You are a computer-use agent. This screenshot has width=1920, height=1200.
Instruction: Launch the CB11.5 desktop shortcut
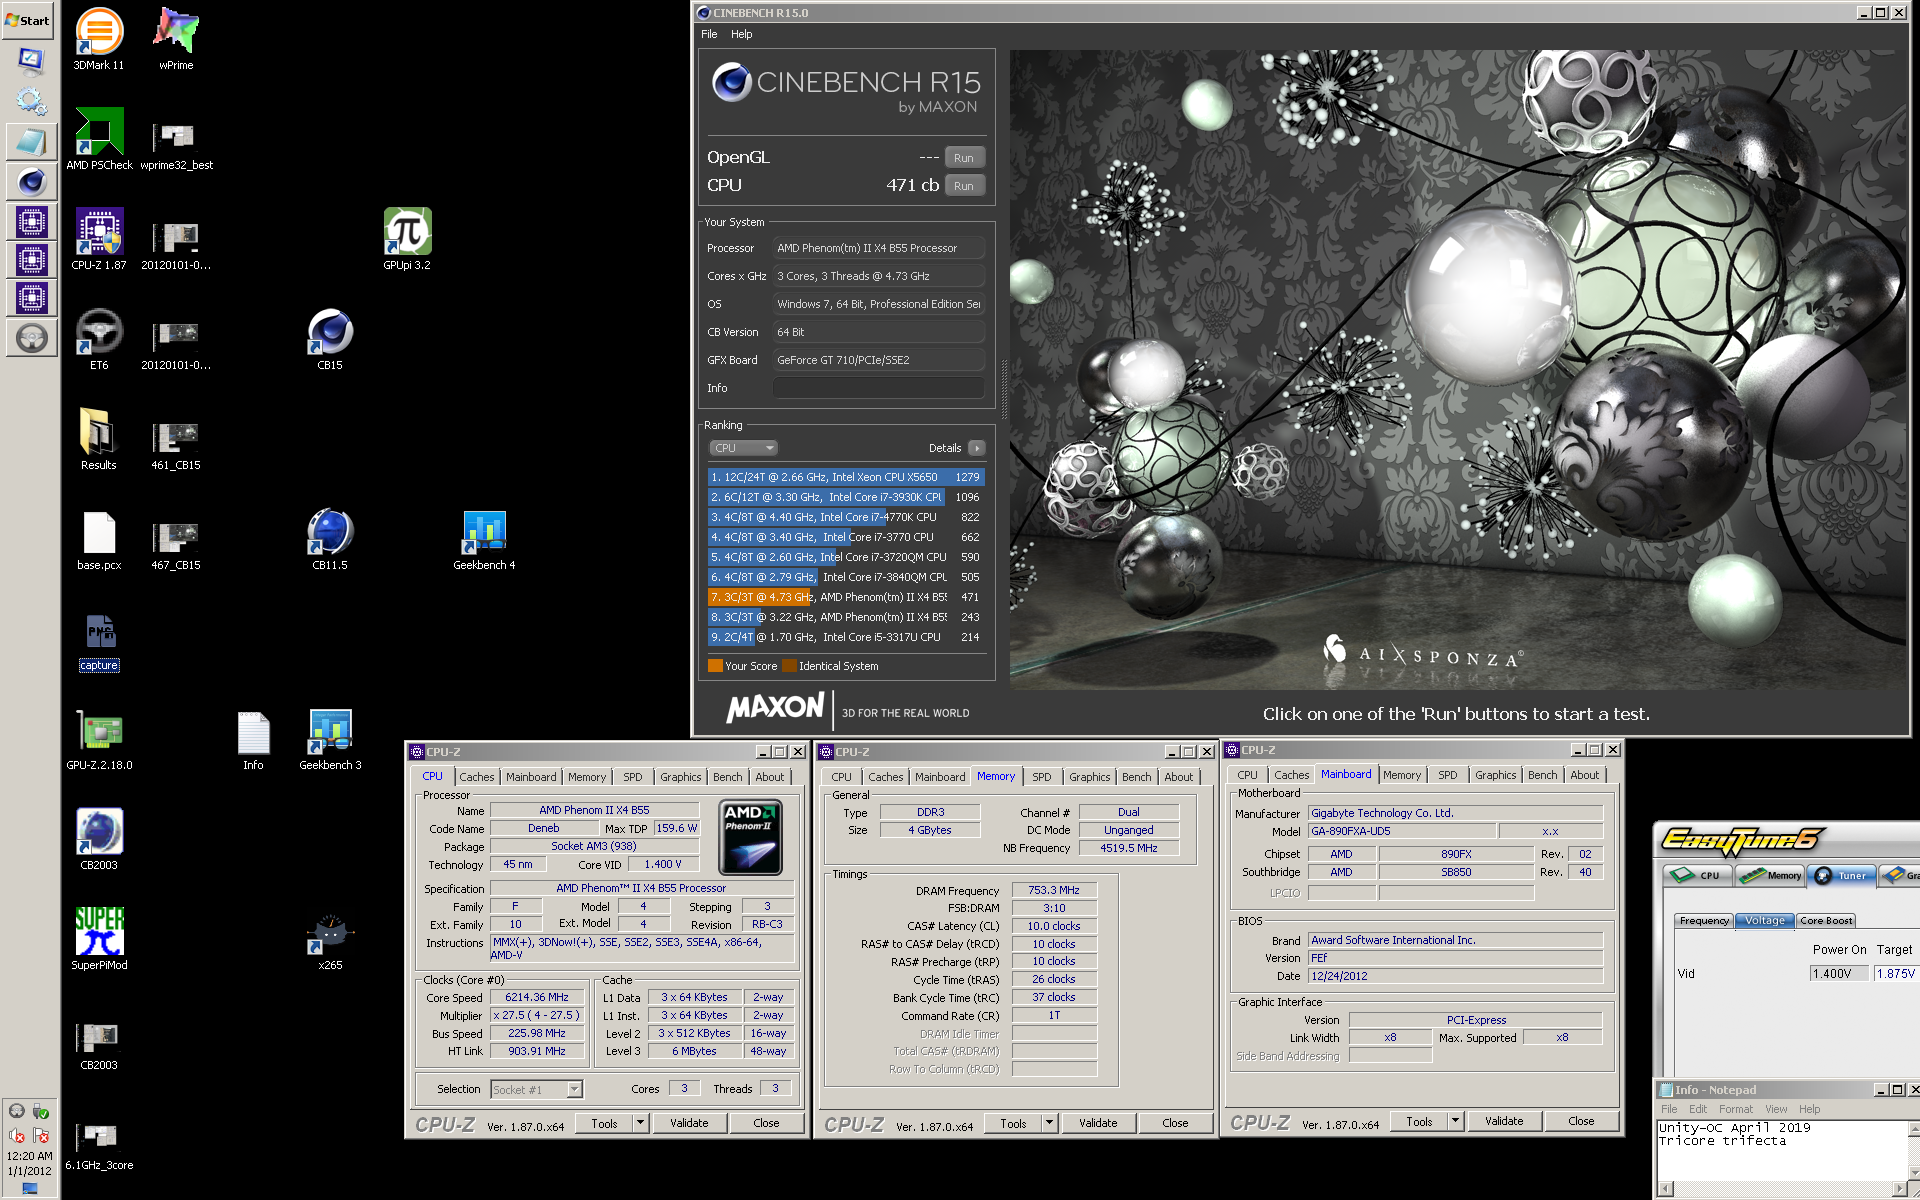330,538
